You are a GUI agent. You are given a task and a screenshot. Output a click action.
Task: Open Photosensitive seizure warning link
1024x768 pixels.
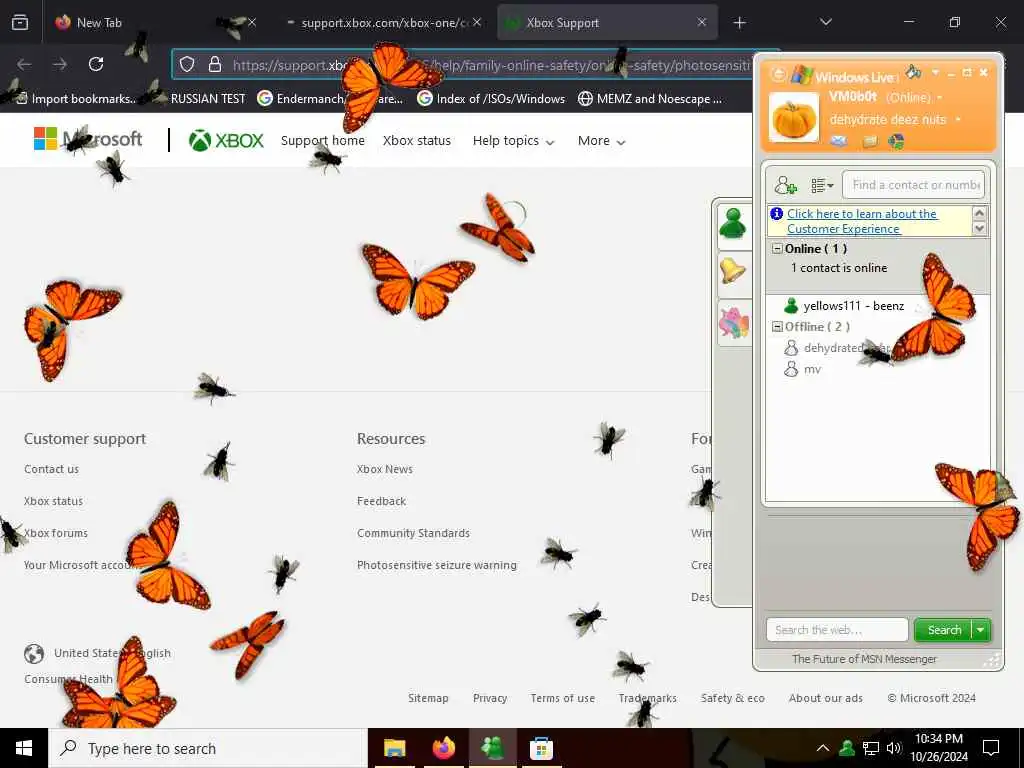[437, 565]
